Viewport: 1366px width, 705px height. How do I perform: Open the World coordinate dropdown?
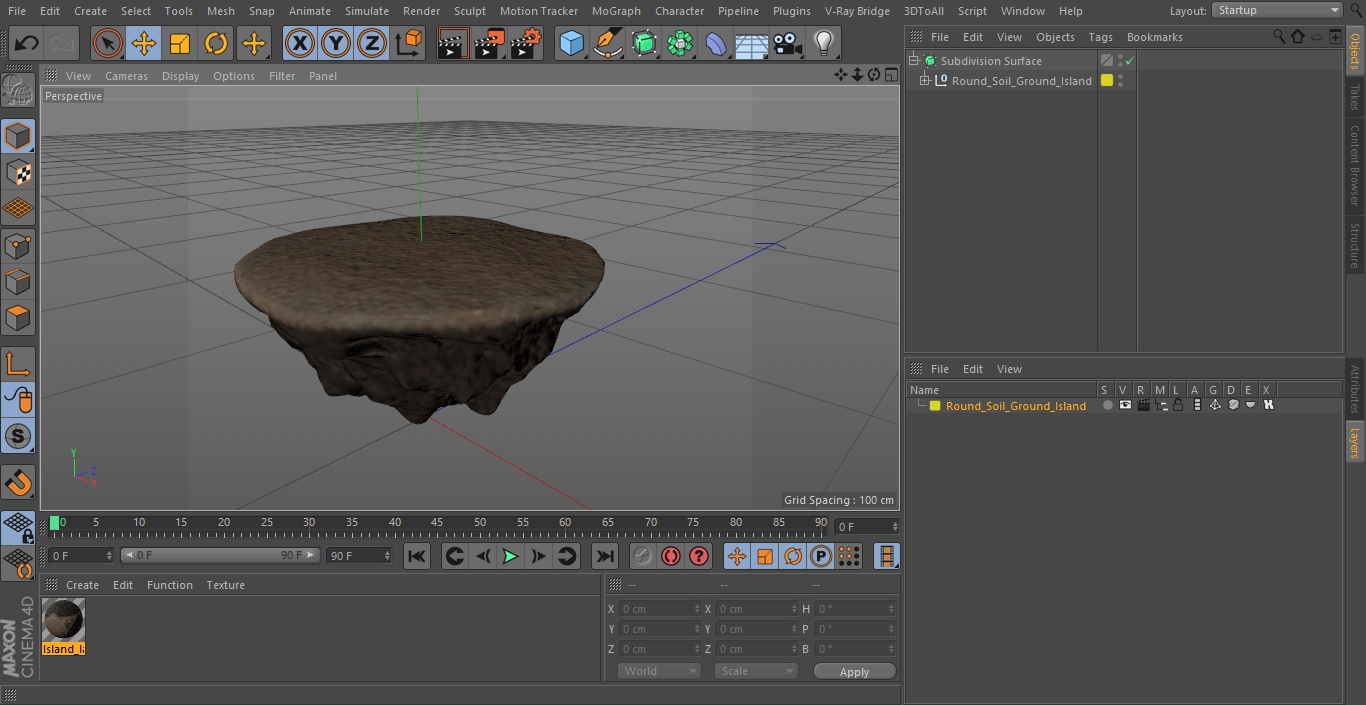tap(658, 671)
